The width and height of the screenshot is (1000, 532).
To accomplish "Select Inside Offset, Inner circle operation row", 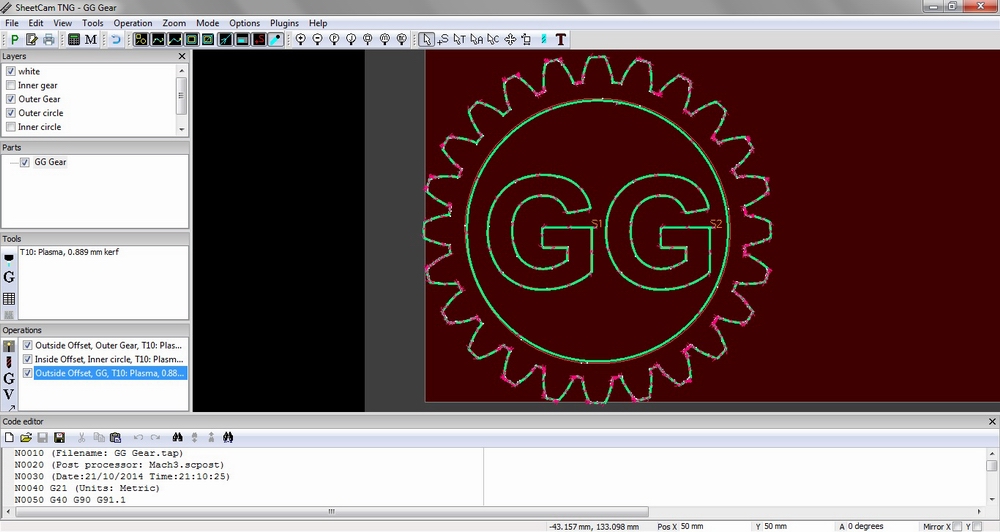I will [109, 359].
